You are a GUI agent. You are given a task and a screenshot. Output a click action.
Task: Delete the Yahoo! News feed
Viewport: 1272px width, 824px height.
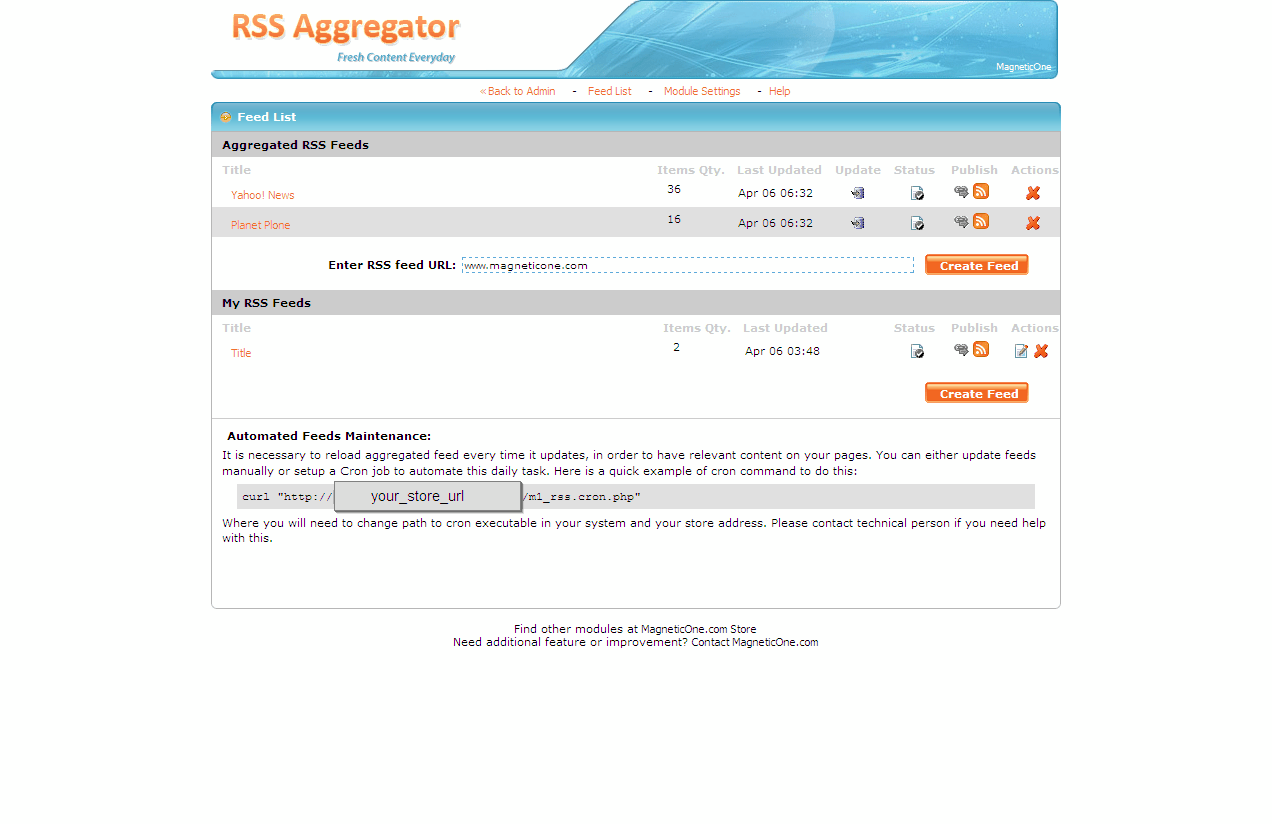click(x=1033, y=193)
